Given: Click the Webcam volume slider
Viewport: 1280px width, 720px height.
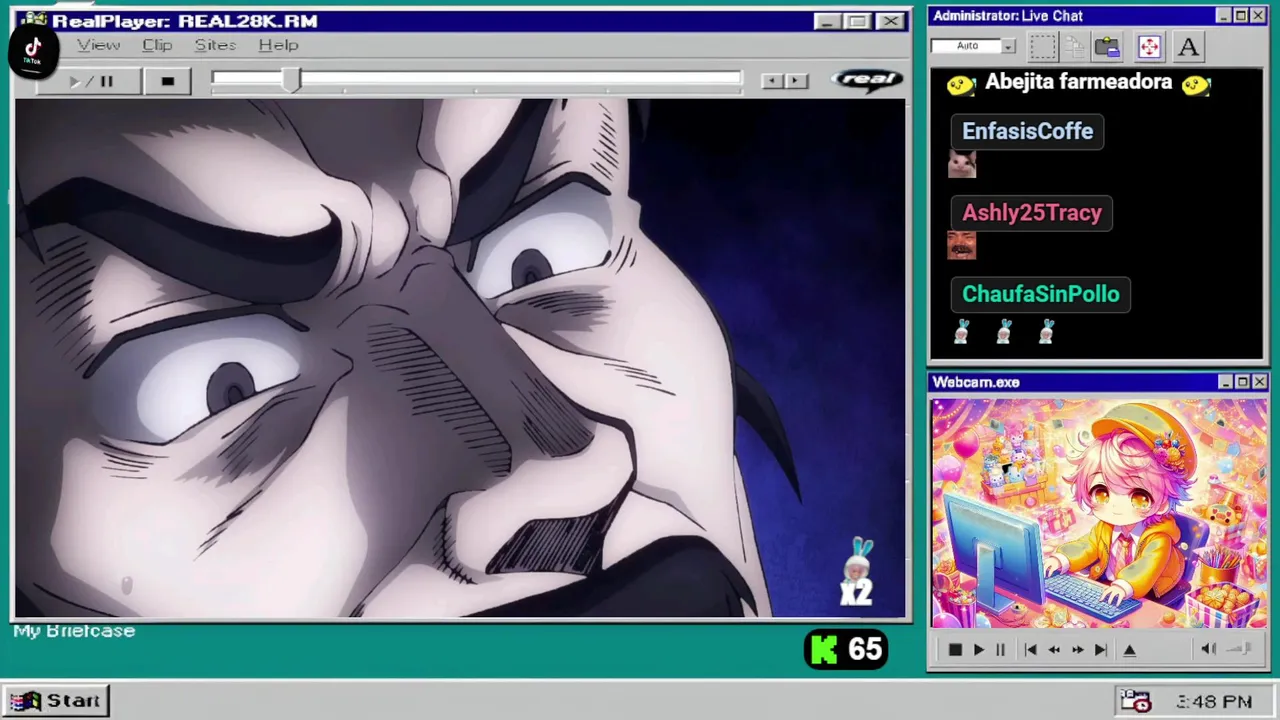Looking at the screenshot, I should [1240, 649].
